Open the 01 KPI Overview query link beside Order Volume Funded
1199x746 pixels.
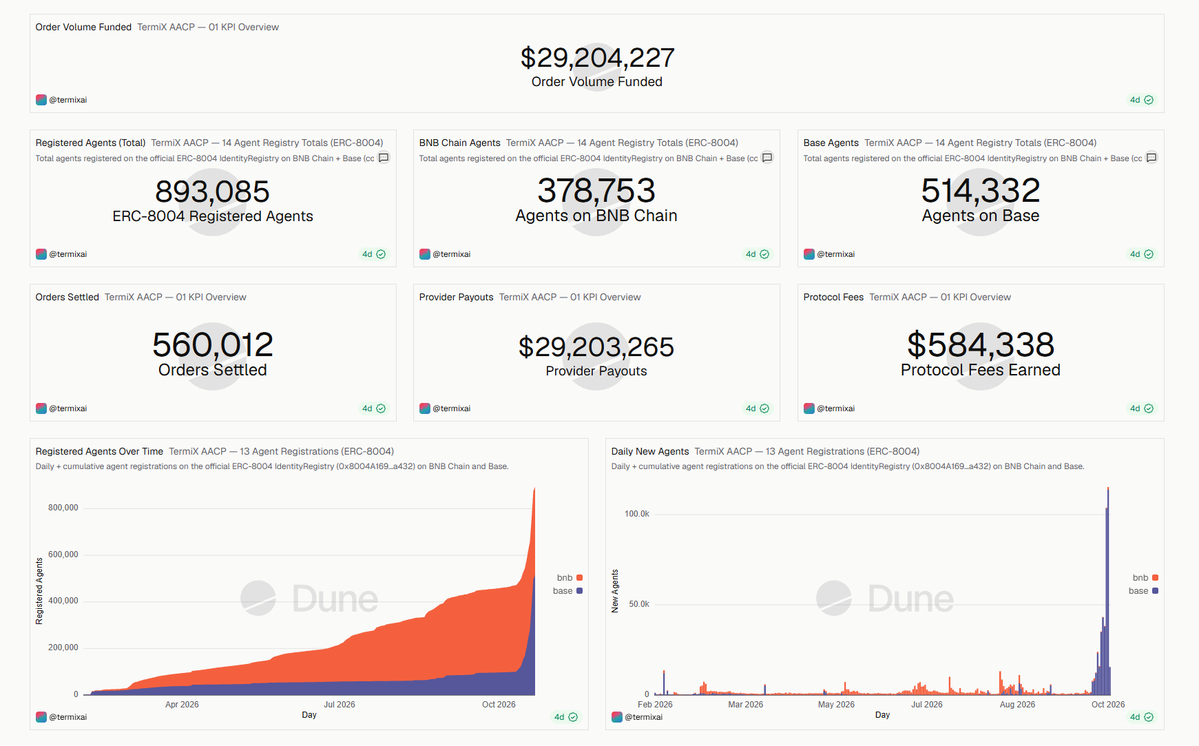point(208,27)
